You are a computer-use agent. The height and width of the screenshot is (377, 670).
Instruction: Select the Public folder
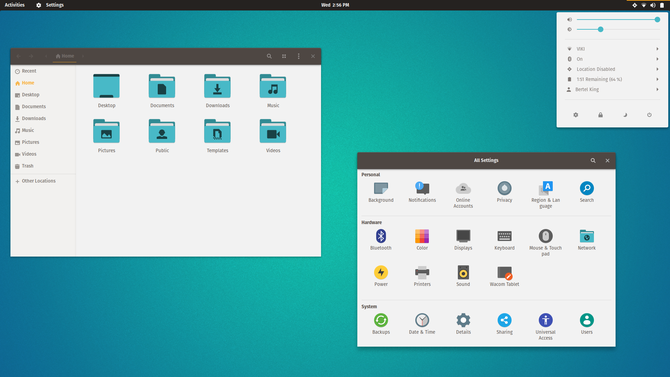pos(162,136)
